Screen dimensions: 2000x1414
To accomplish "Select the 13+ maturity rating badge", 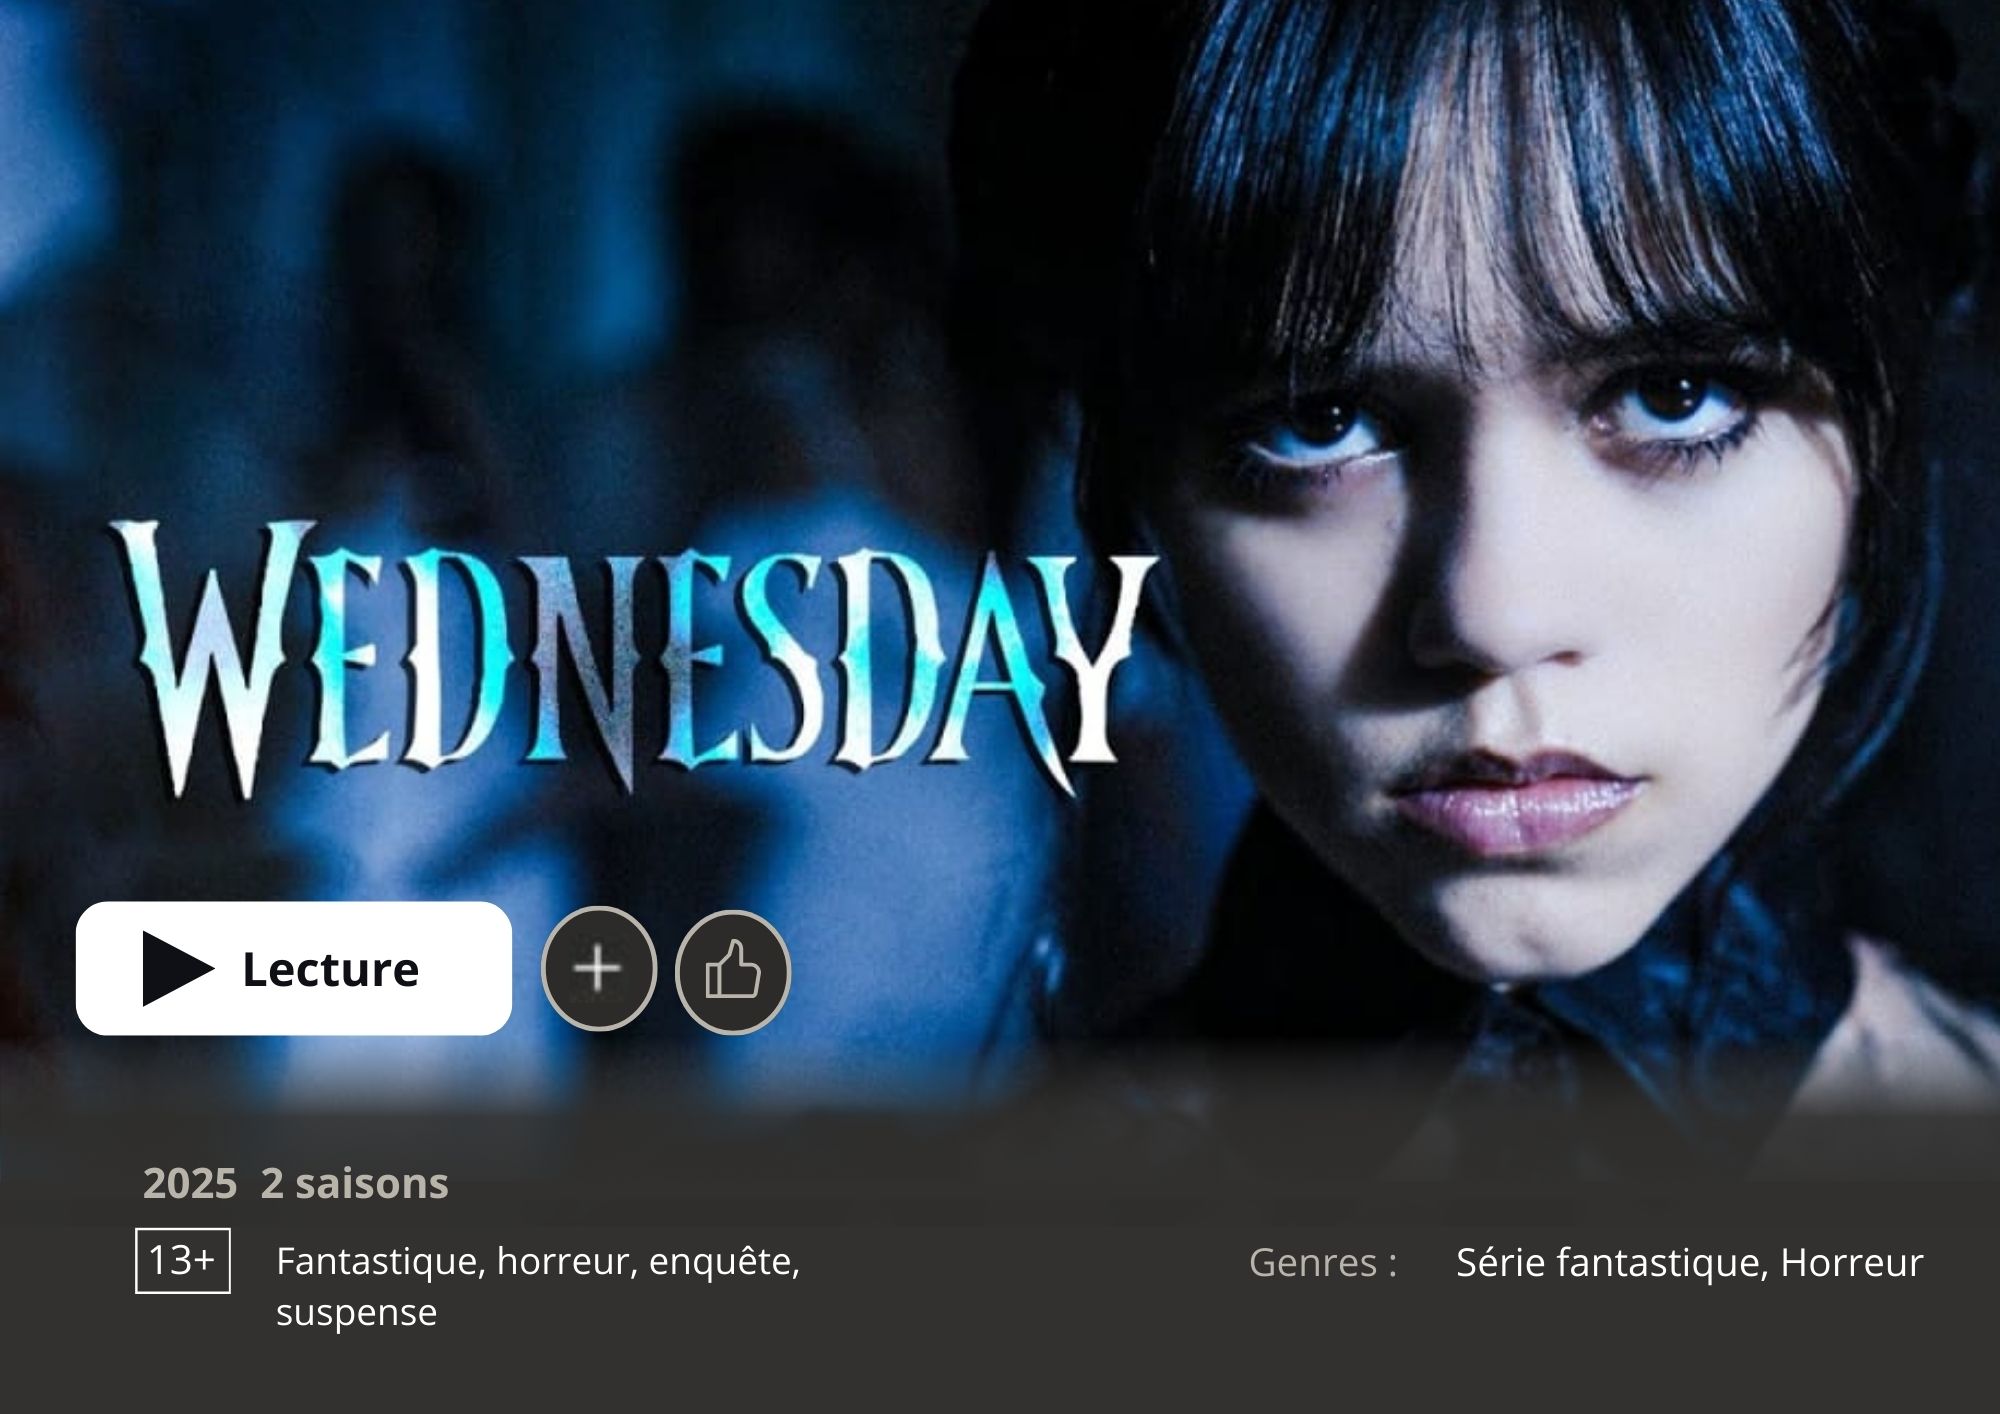I will tap(183, 1261).
